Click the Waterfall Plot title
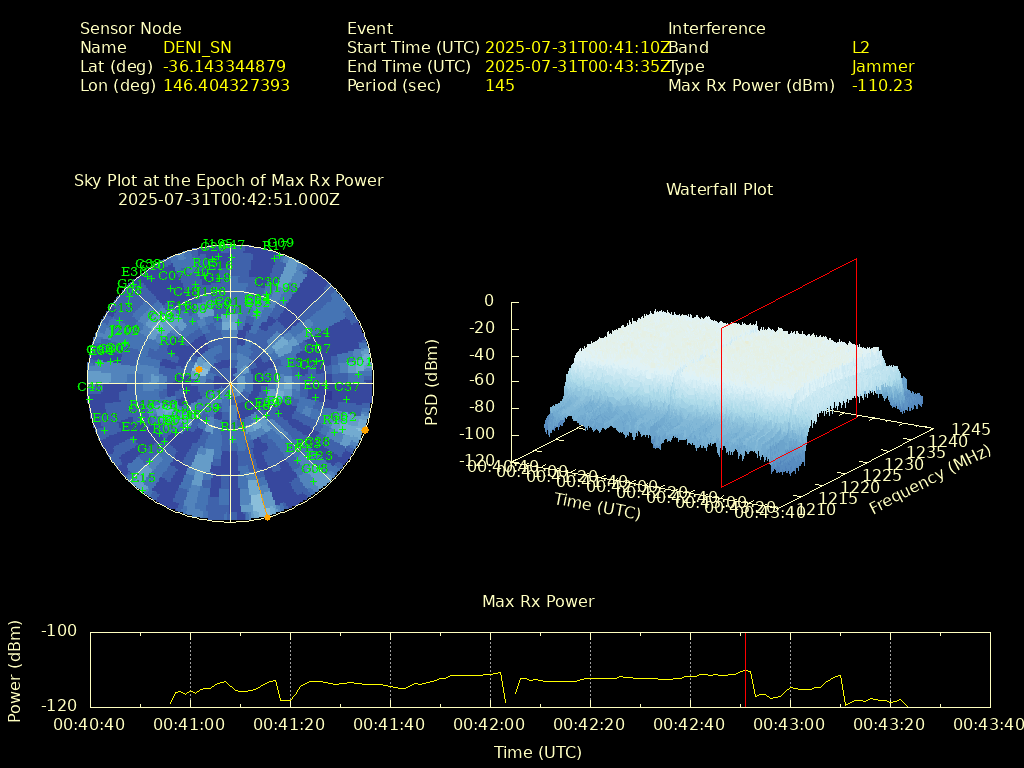Viewport: 1024px width, 768px height. (719, 189)
